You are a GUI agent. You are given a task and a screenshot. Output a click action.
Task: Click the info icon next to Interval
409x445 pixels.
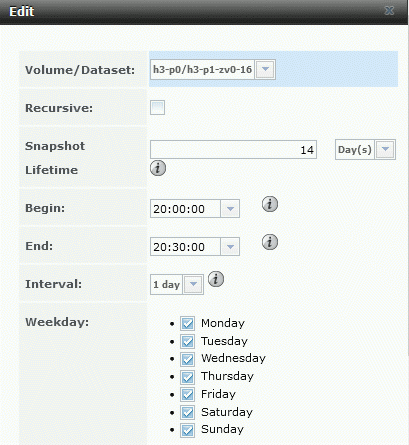click(x=216, y=279)
